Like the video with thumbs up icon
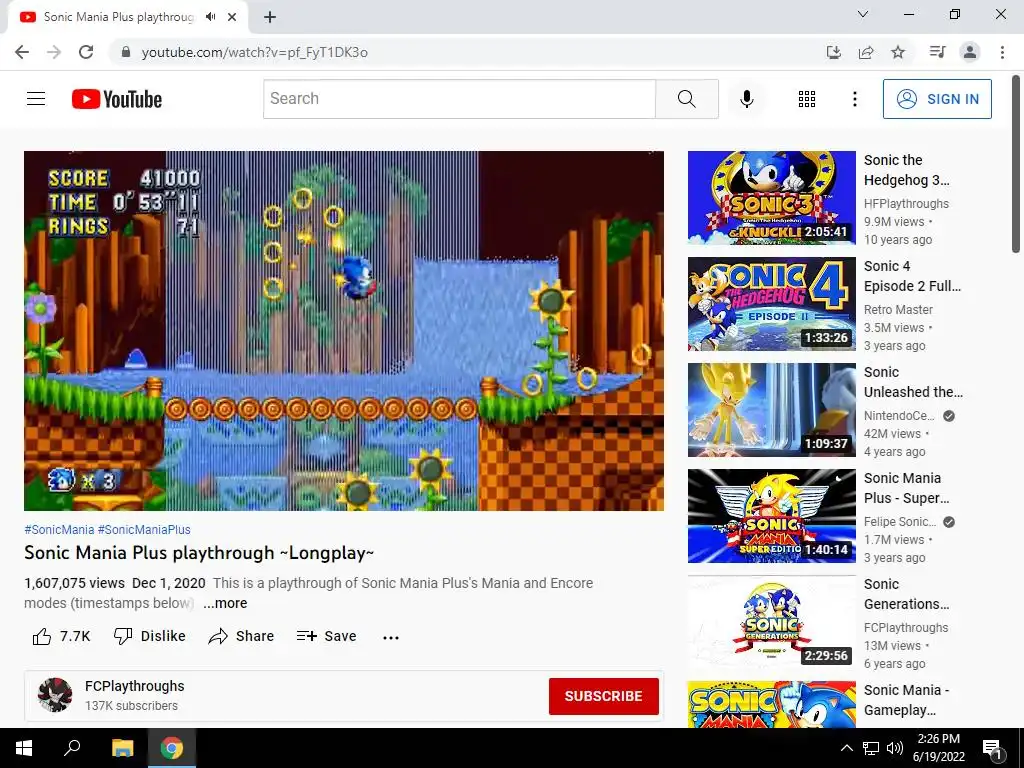The image size is (1024, 768). point(42,636)
